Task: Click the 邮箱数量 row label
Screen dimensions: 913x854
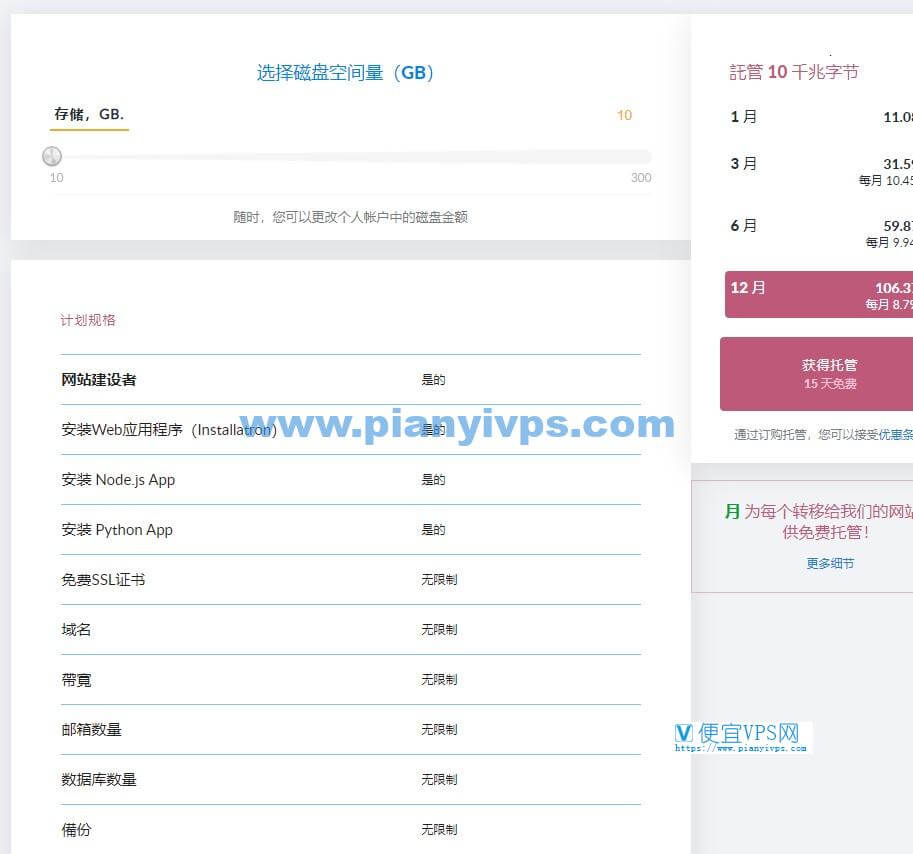Action: pyautogui.click(x=91, y=729)
